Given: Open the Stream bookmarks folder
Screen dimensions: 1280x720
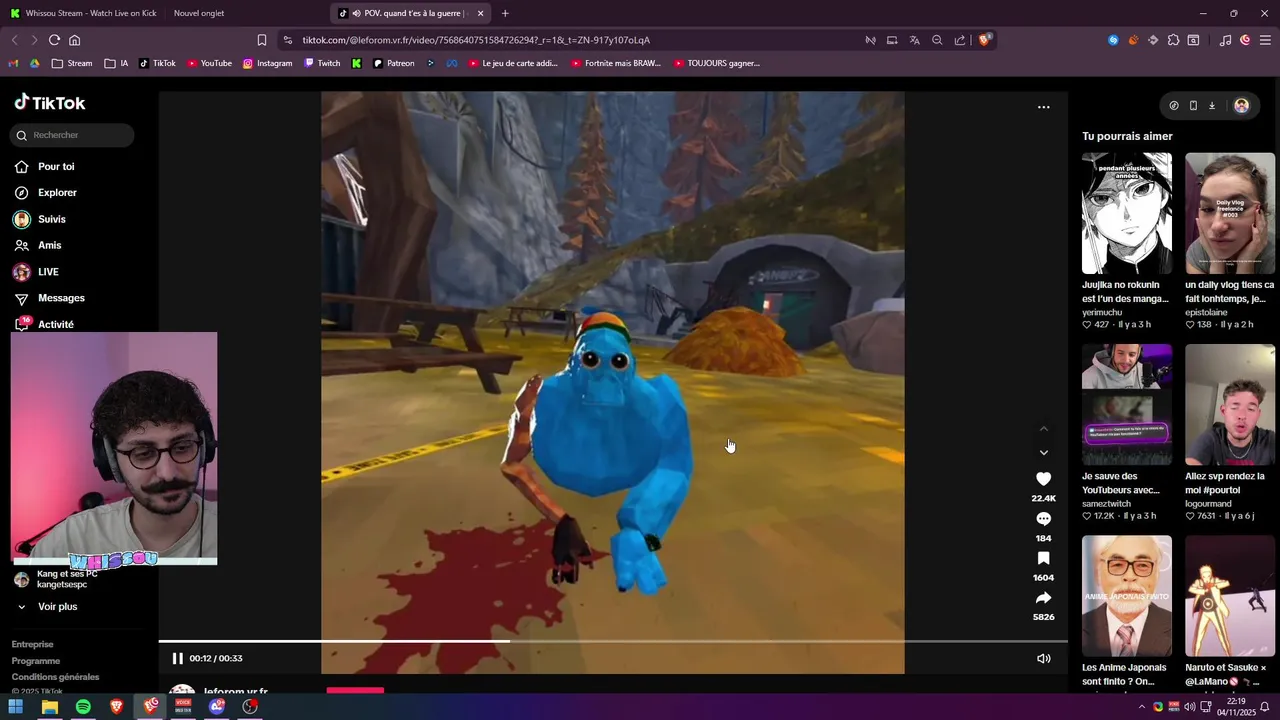Looking at the screenshot, I should (72, 63).
